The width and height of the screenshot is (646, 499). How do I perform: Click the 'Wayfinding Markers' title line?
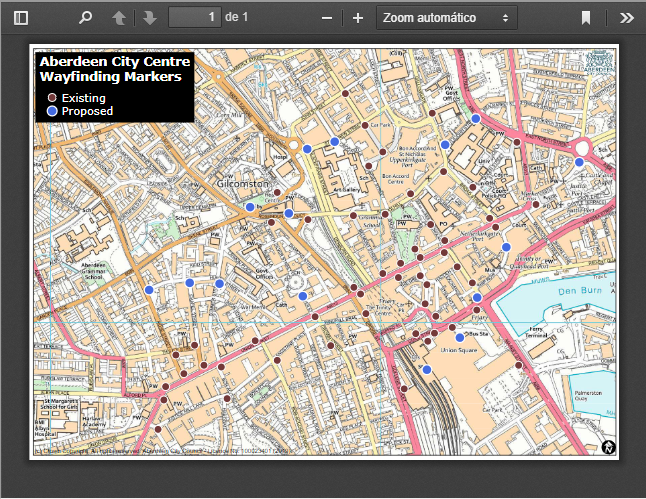(110, 77)
